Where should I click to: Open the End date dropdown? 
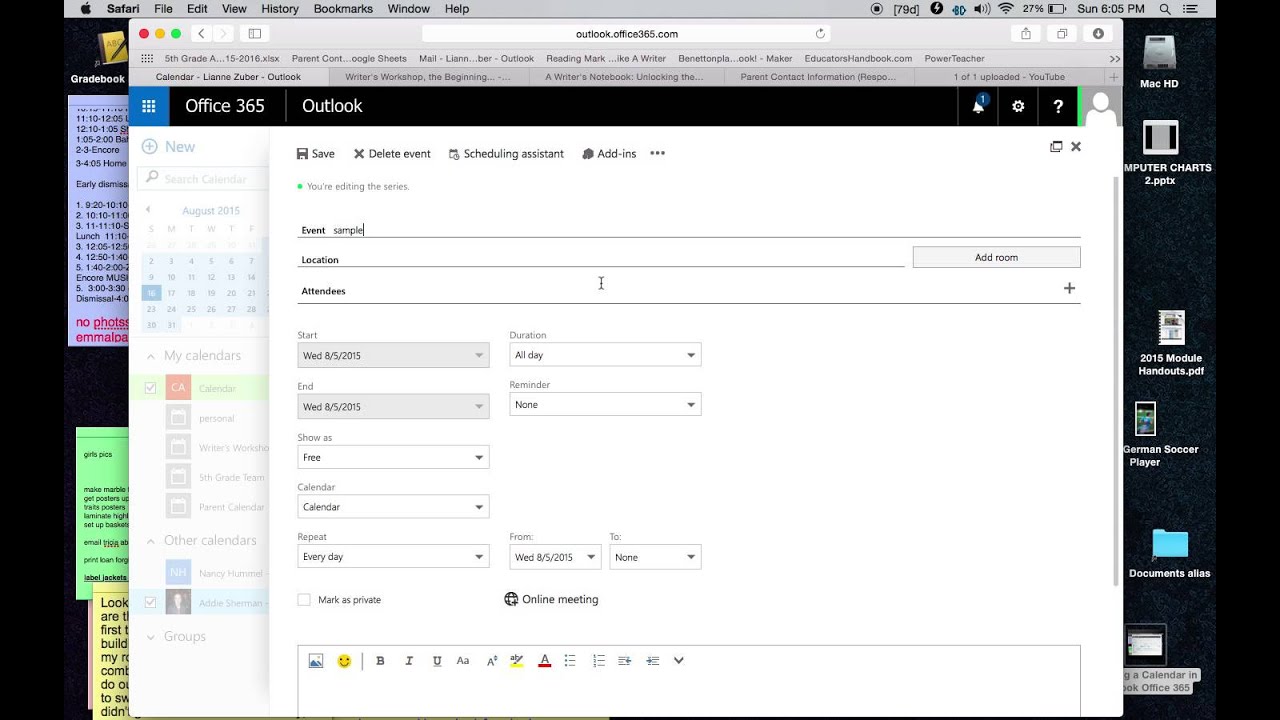coord(393,407)
